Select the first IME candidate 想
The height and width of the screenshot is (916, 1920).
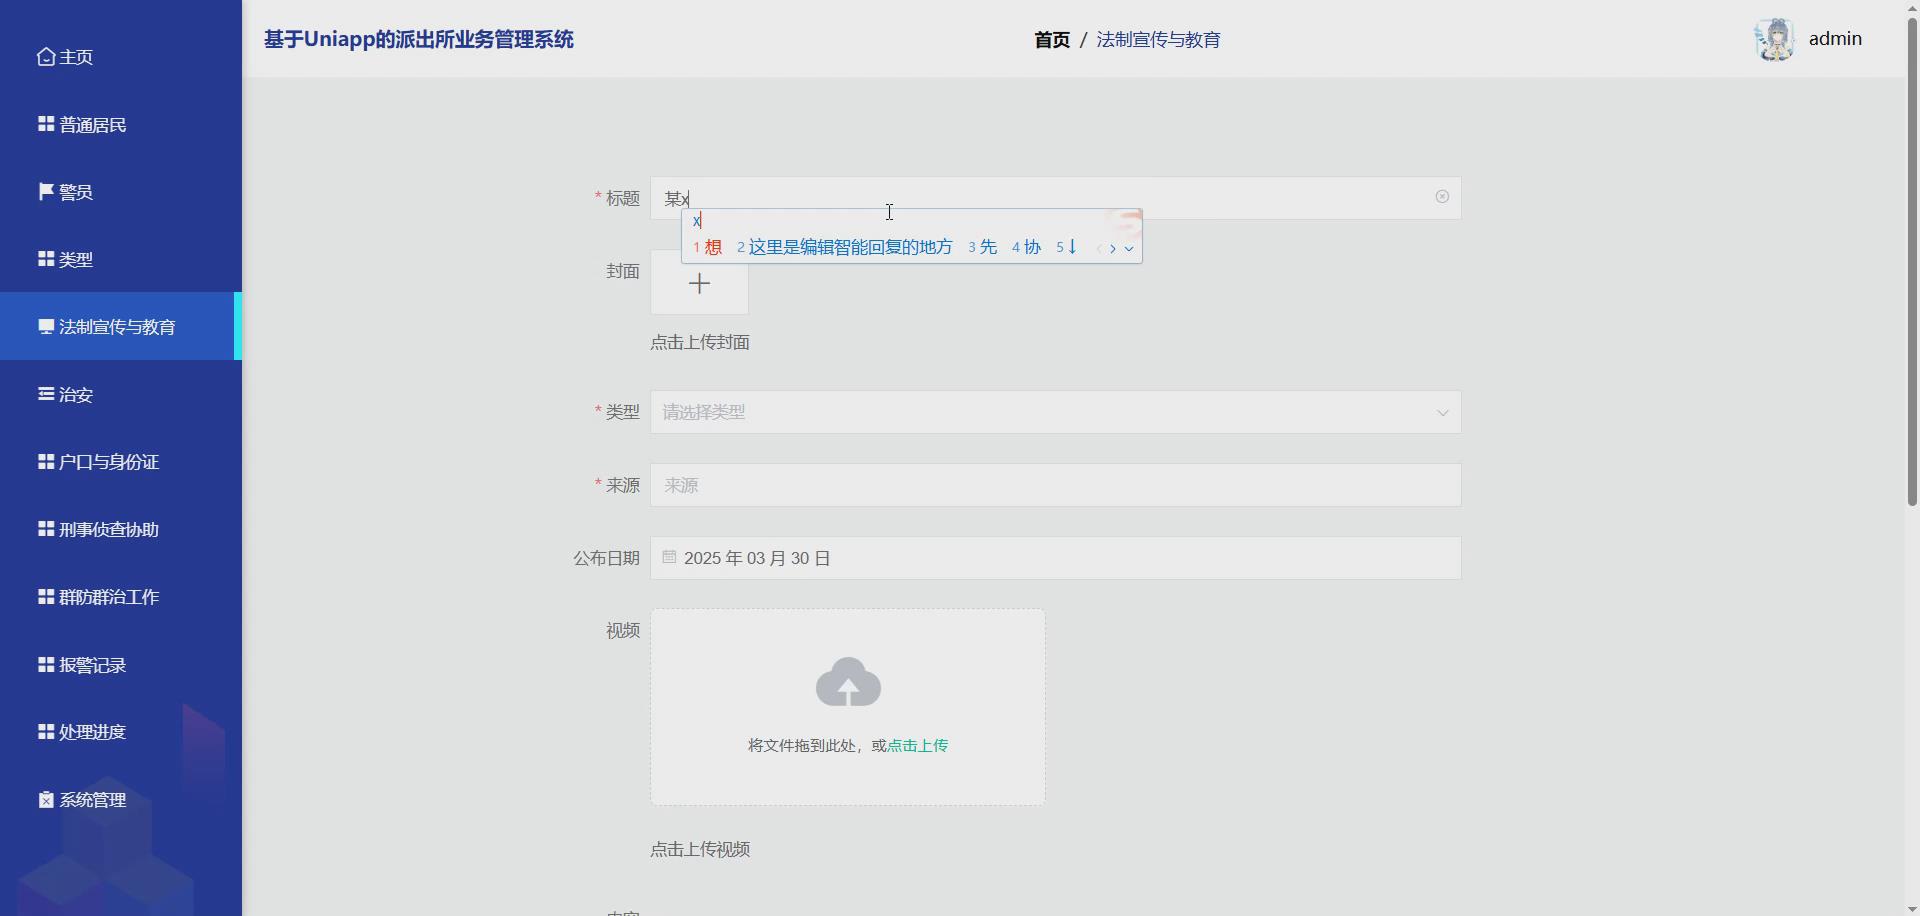pos(713,246)
